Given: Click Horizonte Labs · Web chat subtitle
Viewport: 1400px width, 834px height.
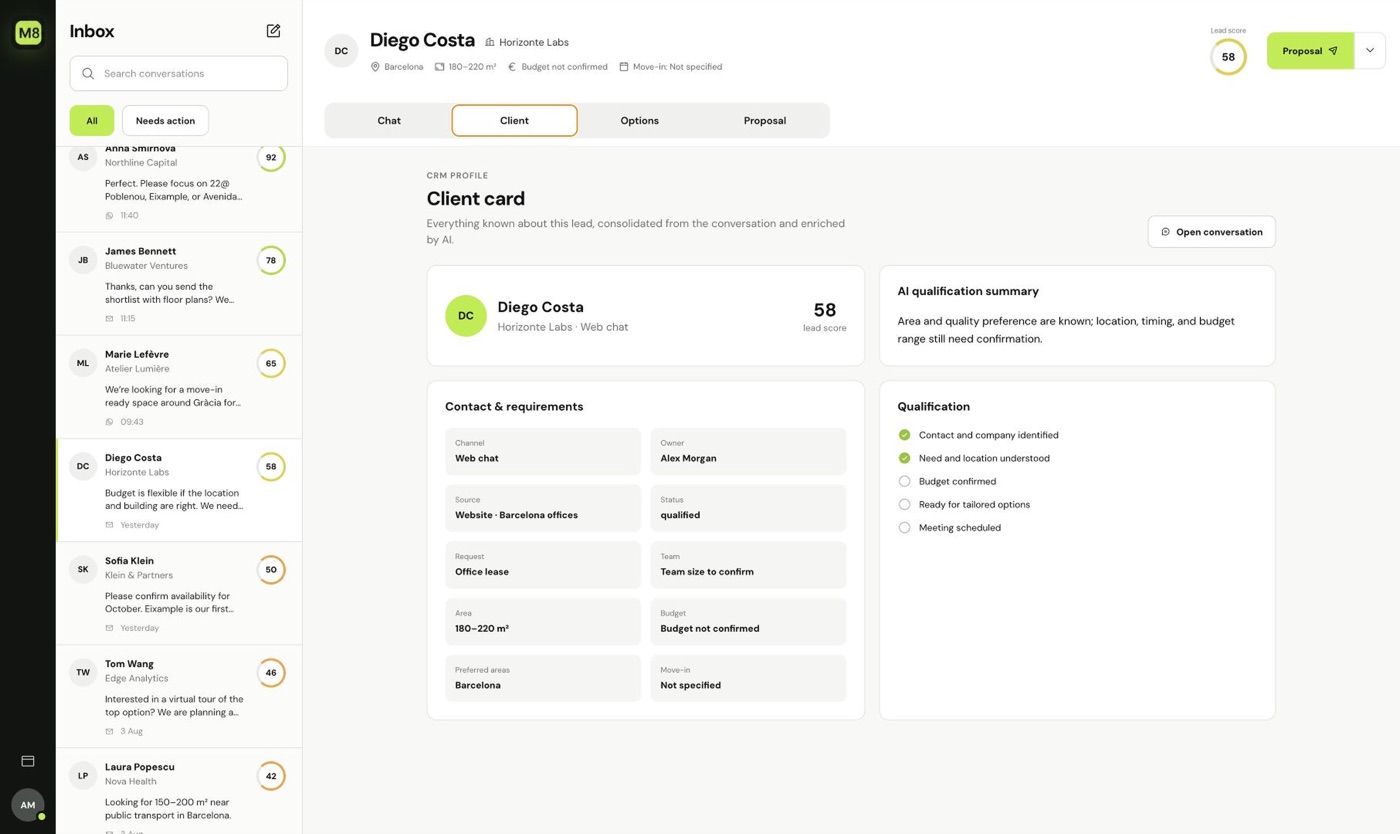Looking at the screenshot, I should click(563, 327).
